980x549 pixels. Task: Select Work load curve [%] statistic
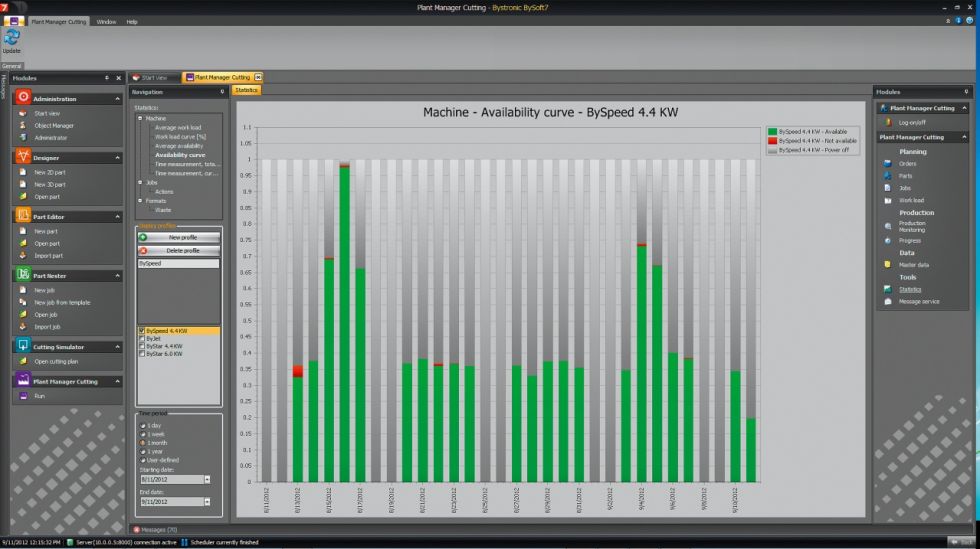click(x=180, y=136)
